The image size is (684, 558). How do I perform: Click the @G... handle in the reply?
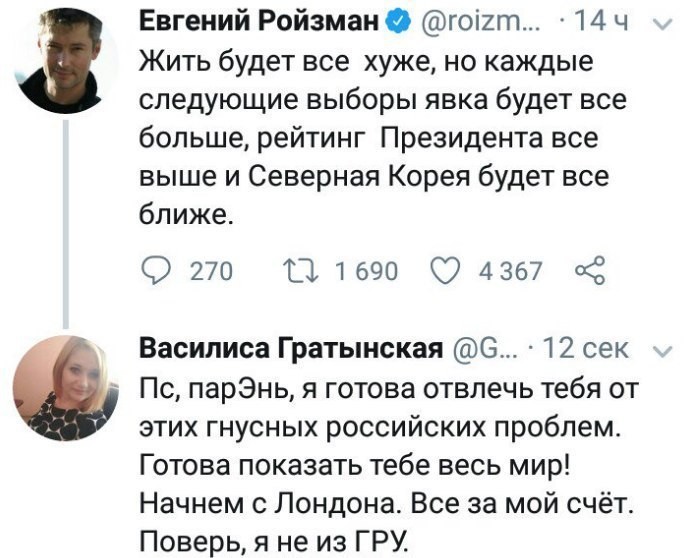pyautogui.click(x=486, y=348)
